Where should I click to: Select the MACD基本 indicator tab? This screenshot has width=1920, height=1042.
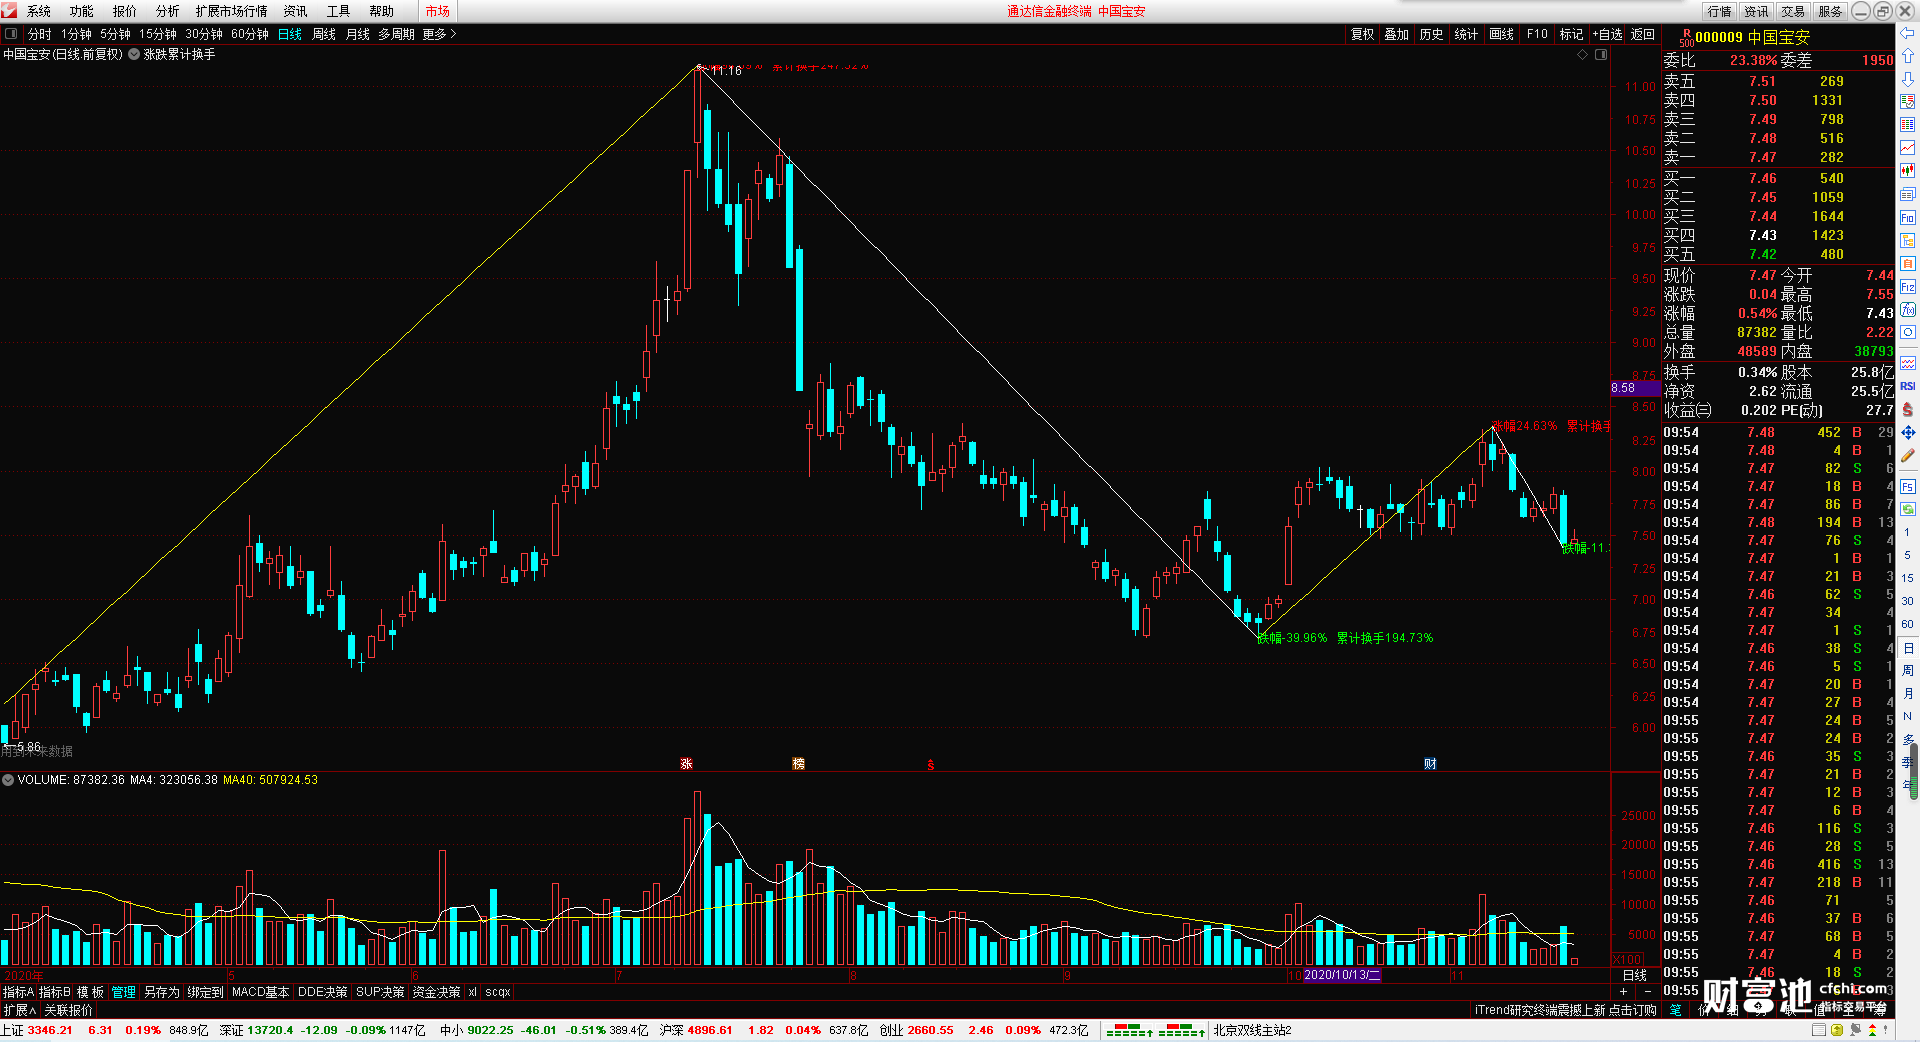260,992
